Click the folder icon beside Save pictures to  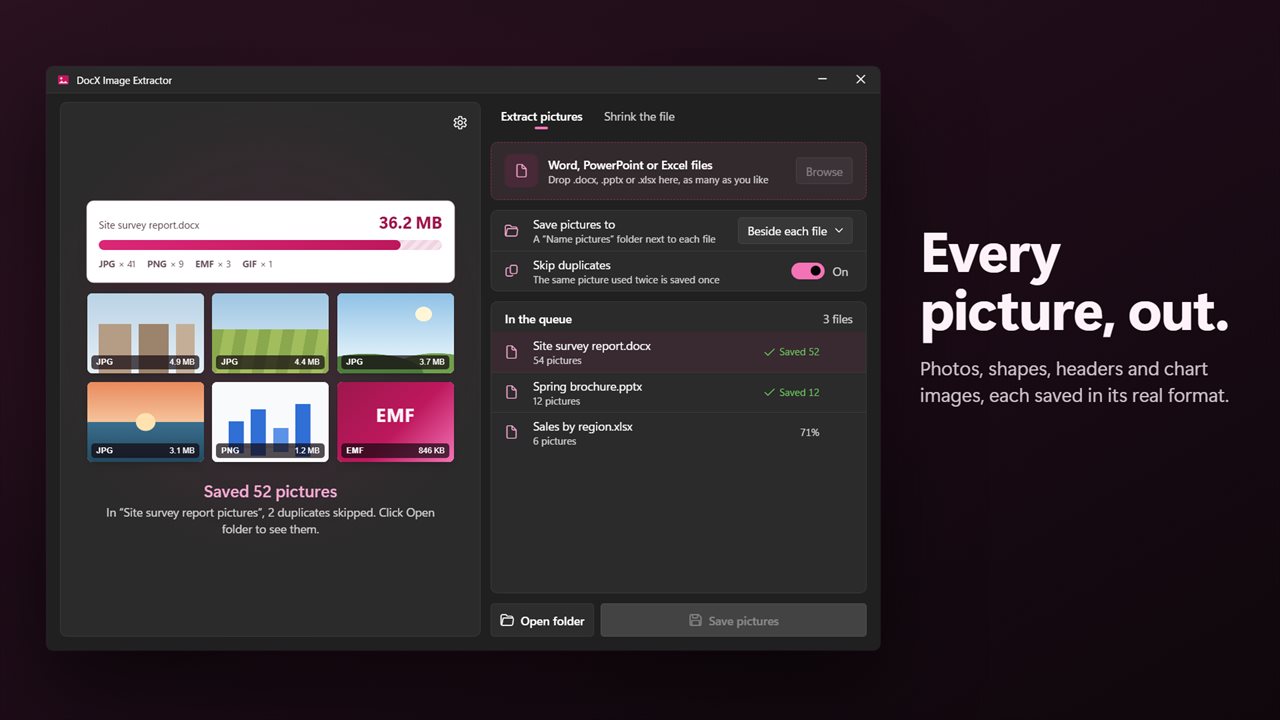coord(511,231)
